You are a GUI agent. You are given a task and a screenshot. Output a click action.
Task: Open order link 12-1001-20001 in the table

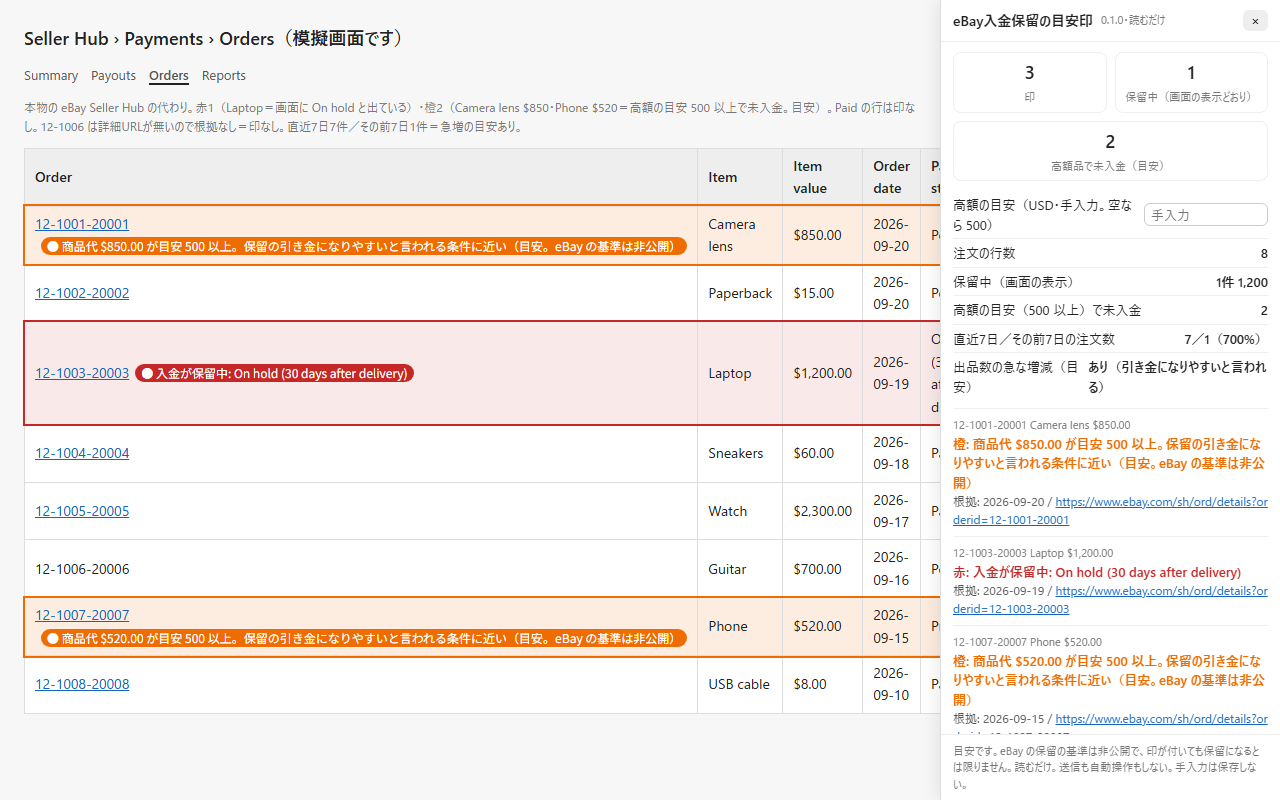pos(82,224)
